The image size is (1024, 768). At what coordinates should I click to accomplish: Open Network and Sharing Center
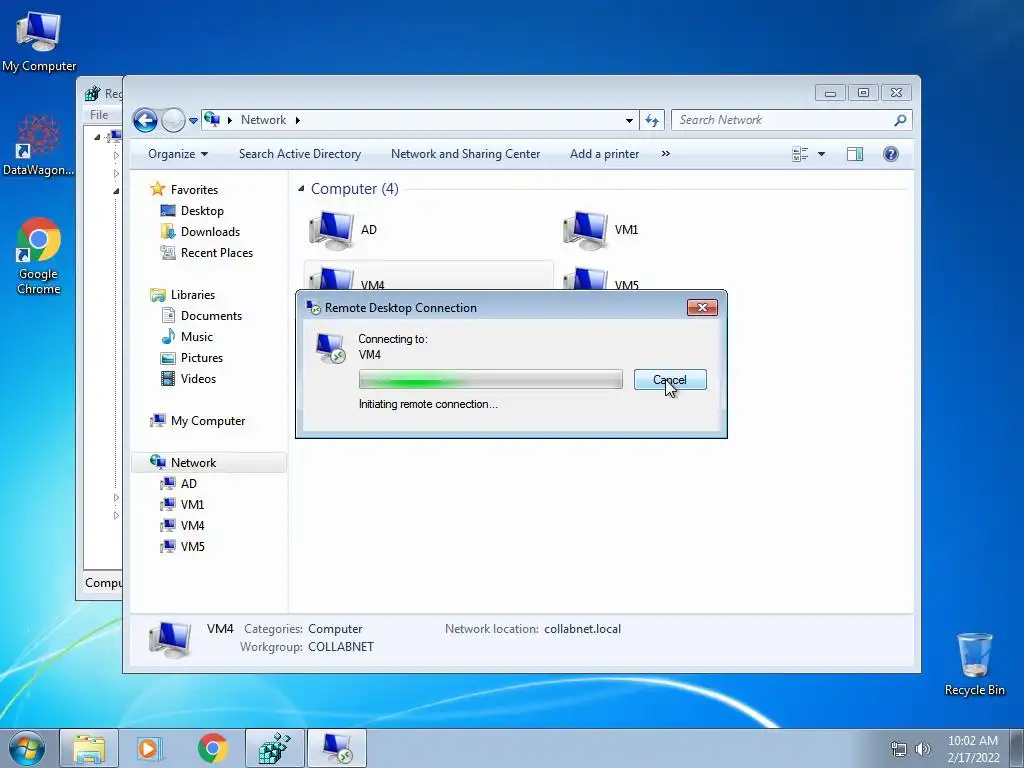point(465,154)
